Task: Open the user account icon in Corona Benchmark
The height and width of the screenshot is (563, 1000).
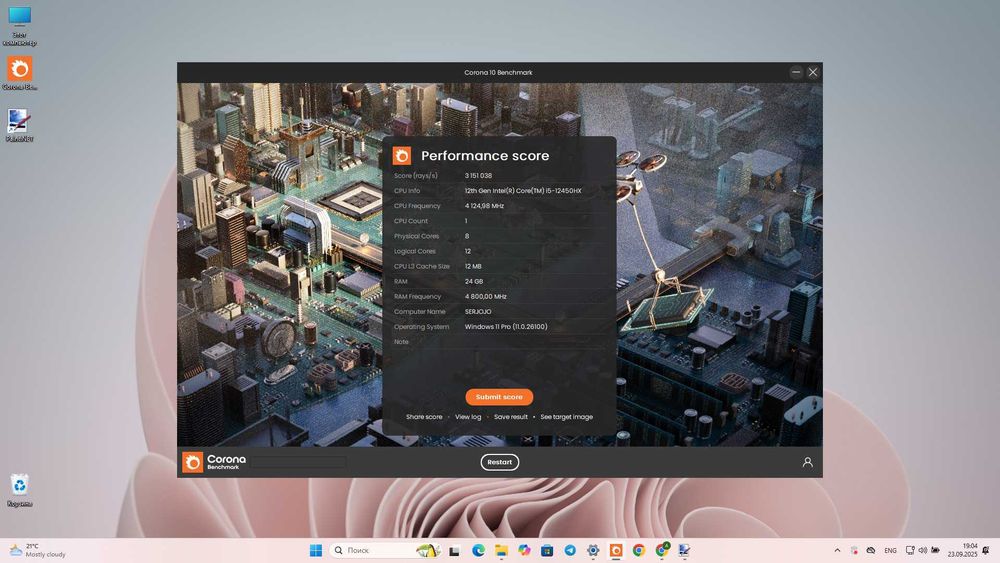Action: click(x=807, y=462)
